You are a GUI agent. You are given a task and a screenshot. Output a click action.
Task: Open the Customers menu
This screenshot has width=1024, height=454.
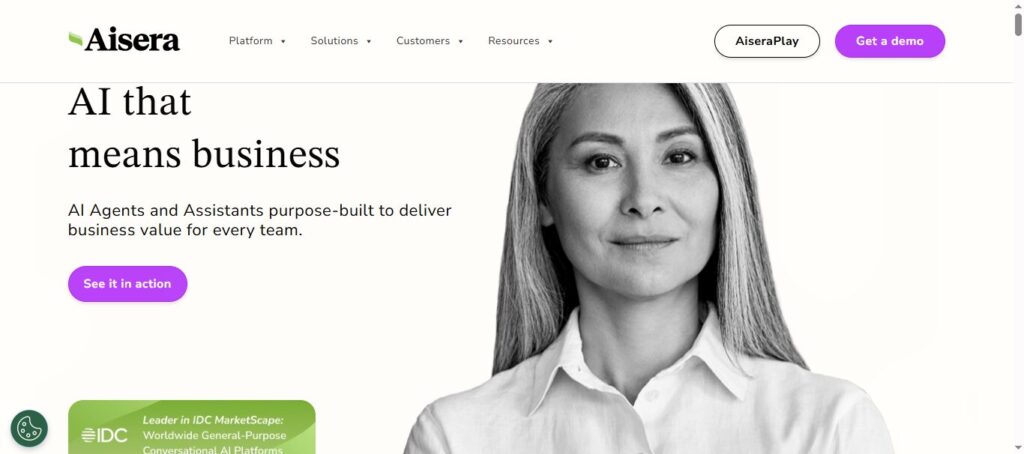423,41
